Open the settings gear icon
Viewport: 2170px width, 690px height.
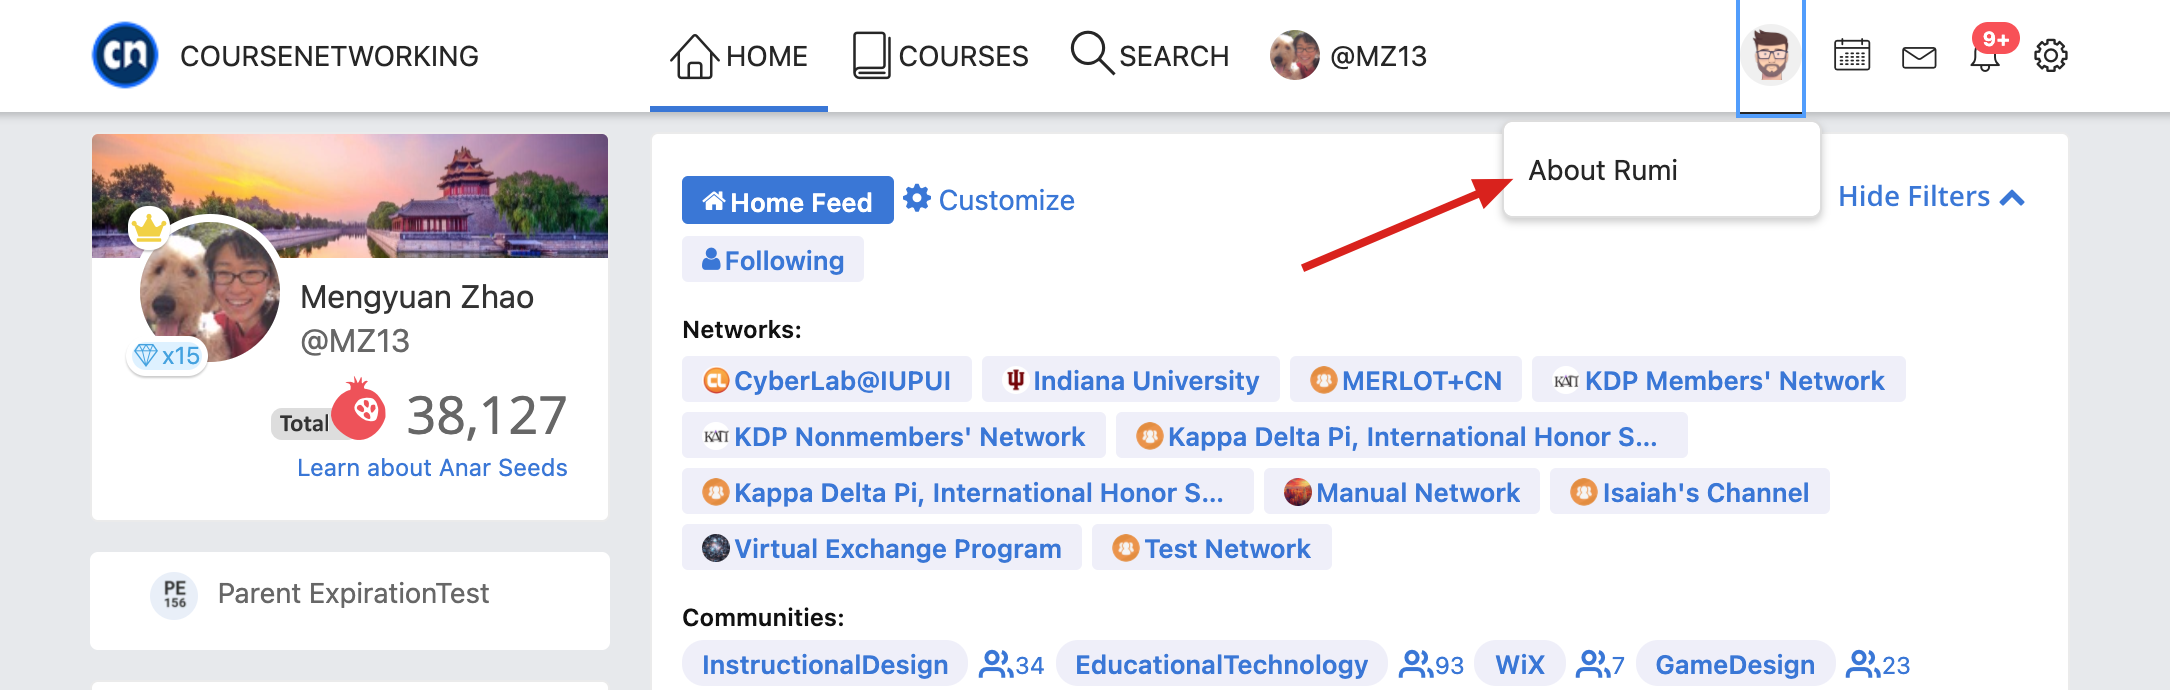click(2051, 56)
